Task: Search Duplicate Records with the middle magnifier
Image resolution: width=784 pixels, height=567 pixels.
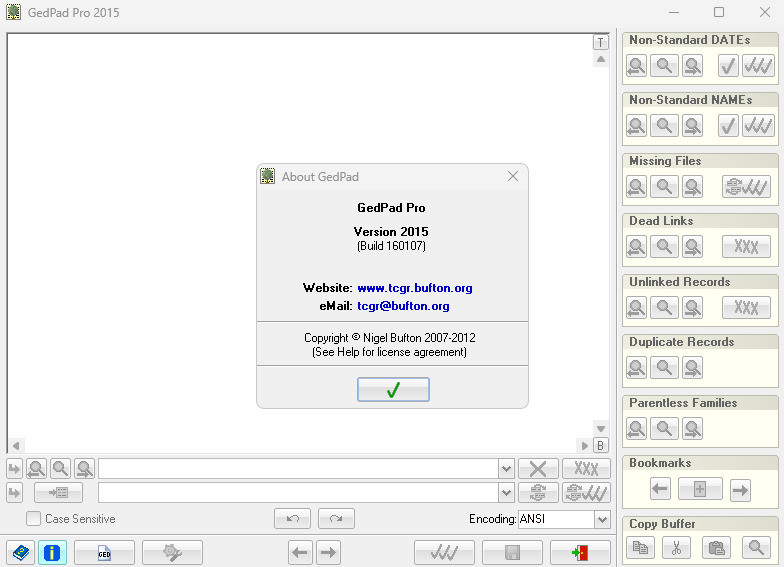Action: (664, 368)
